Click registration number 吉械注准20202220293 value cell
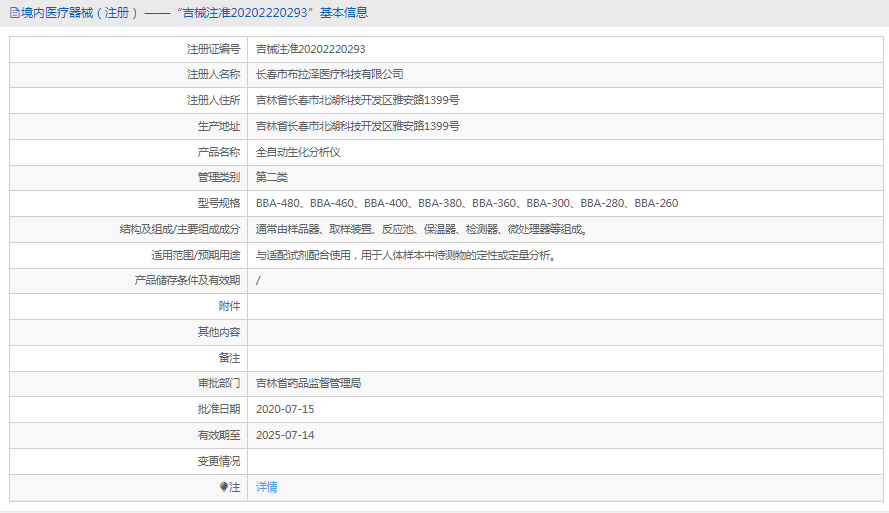This screenshot has width=889, height=513. [x=310, y=49]
